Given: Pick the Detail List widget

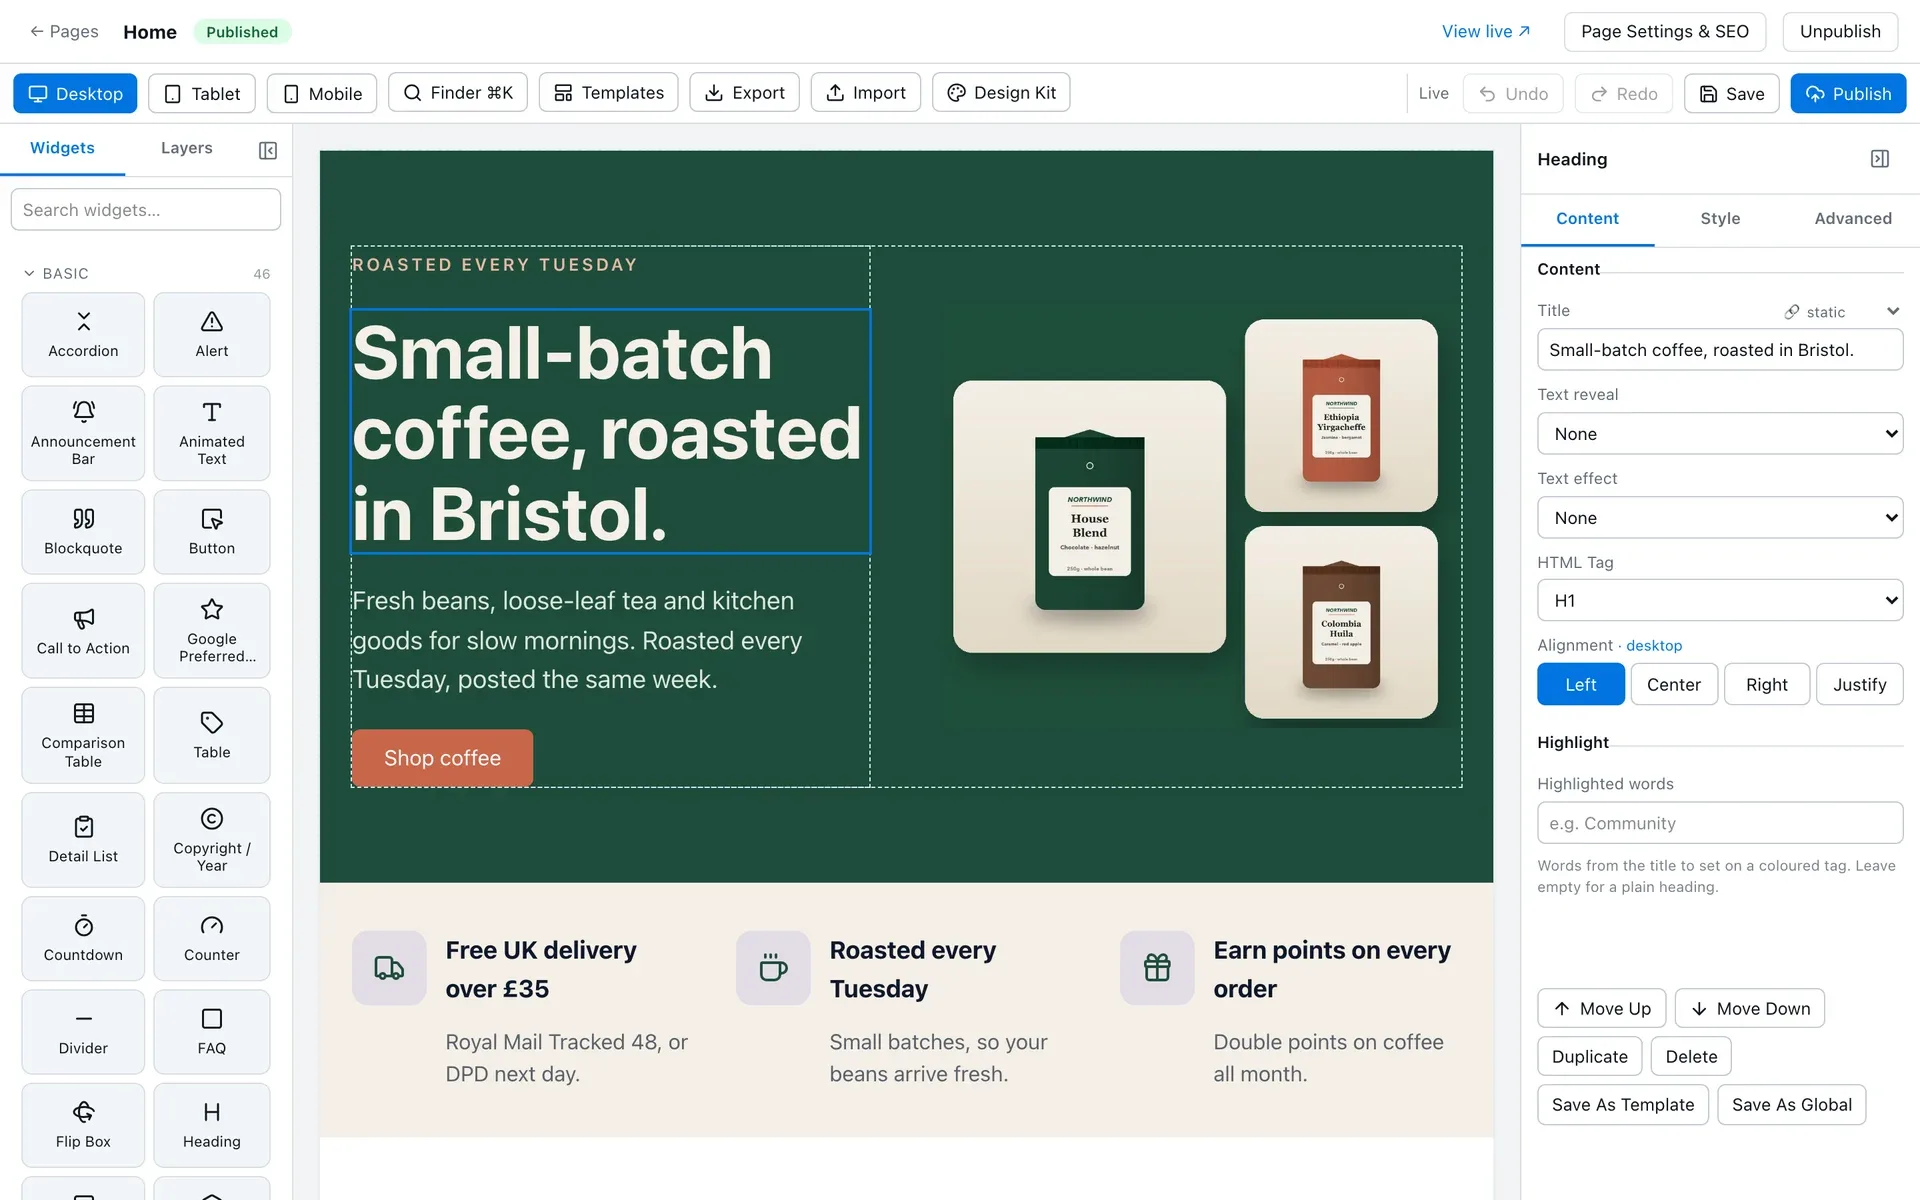Looking at the screenshot, I should 83,840.
